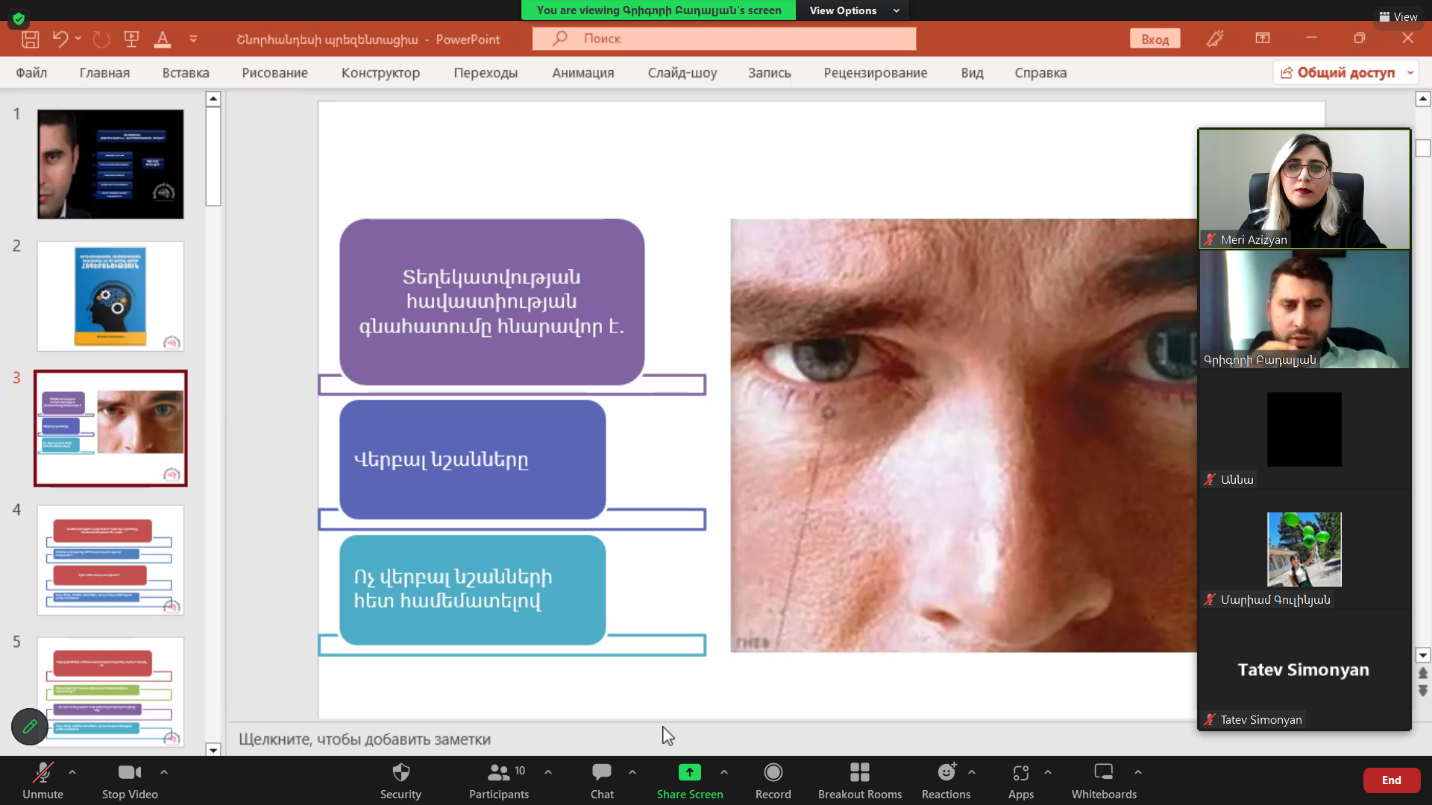Click the green annotation pencil button
Viewport: 1432px width, 805px height.
[30, 726]
